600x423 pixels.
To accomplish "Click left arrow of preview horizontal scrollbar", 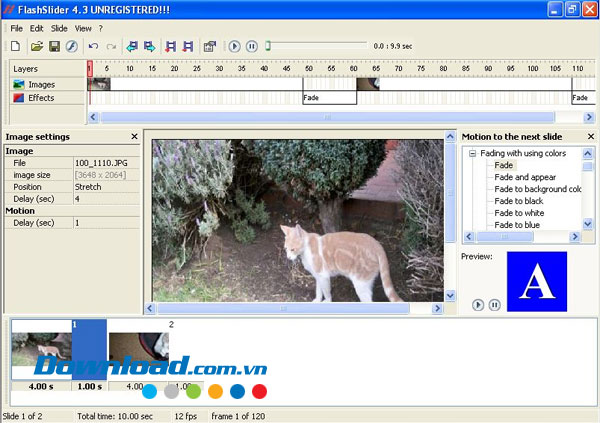I will pyautogui.click(x=150, y=308).
